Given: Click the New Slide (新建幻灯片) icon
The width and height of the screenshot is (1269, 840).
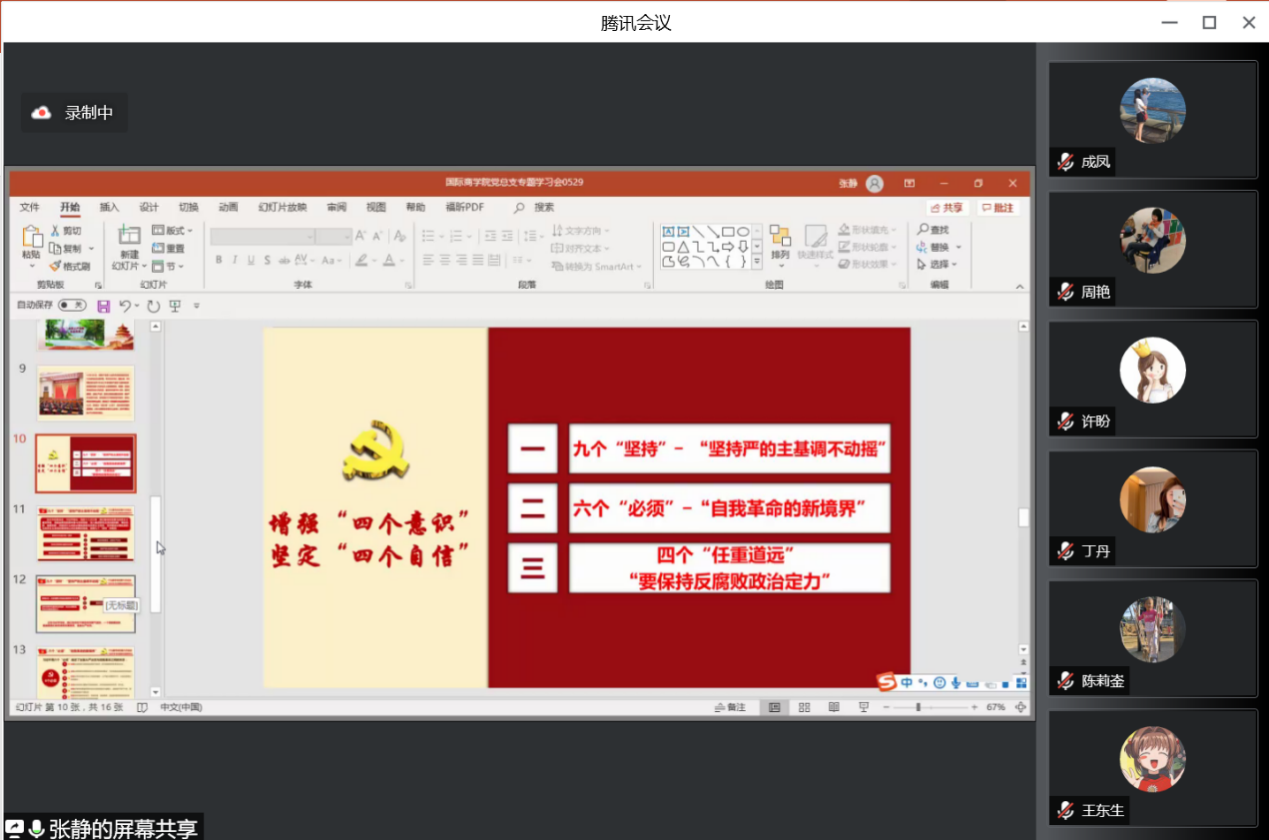Looking at the screenshot, I should 129,235.
